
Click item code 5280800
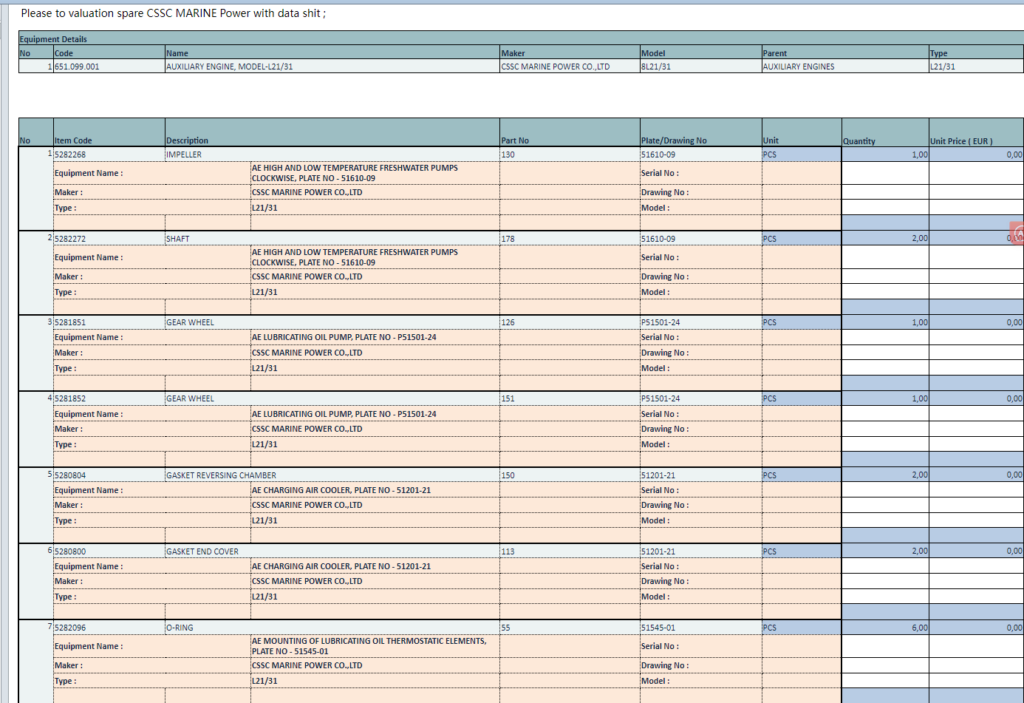tap(109, 551)
